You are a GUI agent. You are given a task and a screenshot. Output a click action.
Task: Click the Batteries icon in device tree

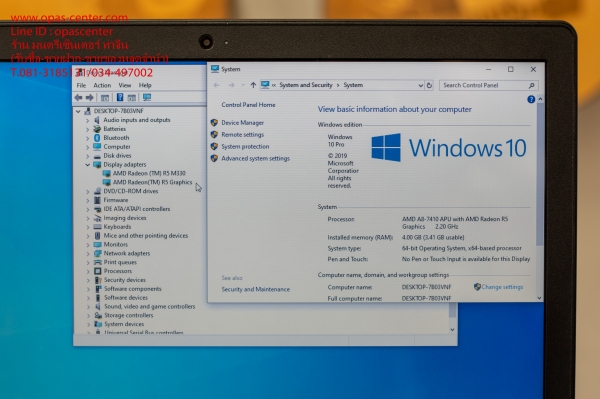tap(97, 129)
